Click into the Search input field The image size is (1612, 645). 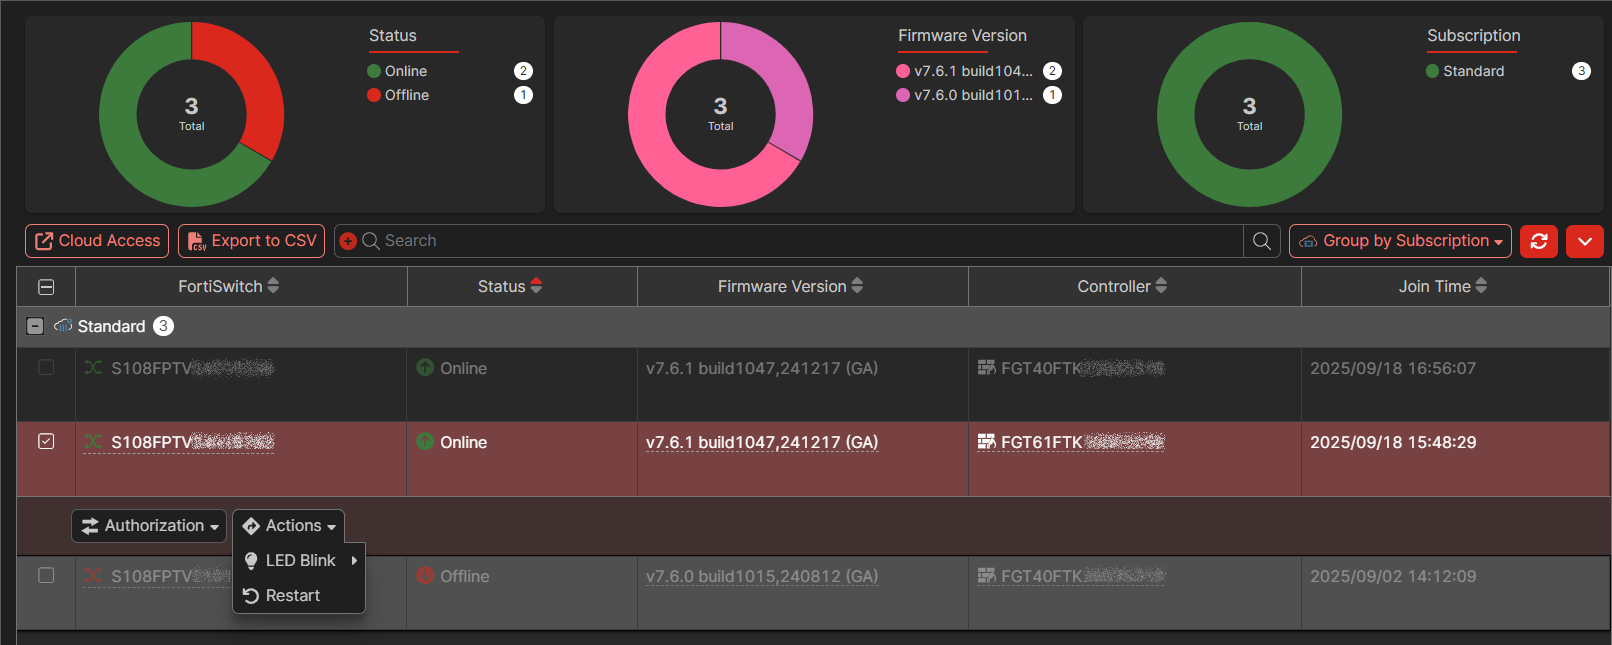point(800,241)
